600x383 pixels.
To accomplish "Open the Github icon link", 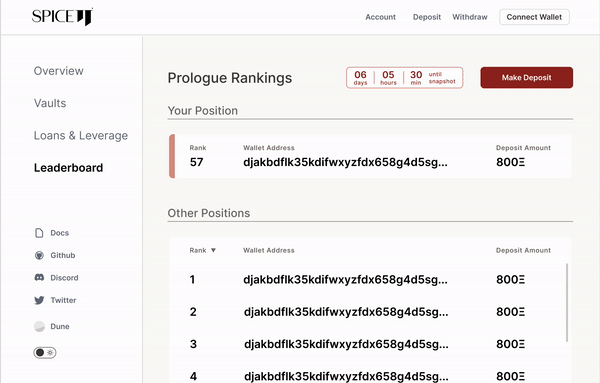I will coord(39,256).
